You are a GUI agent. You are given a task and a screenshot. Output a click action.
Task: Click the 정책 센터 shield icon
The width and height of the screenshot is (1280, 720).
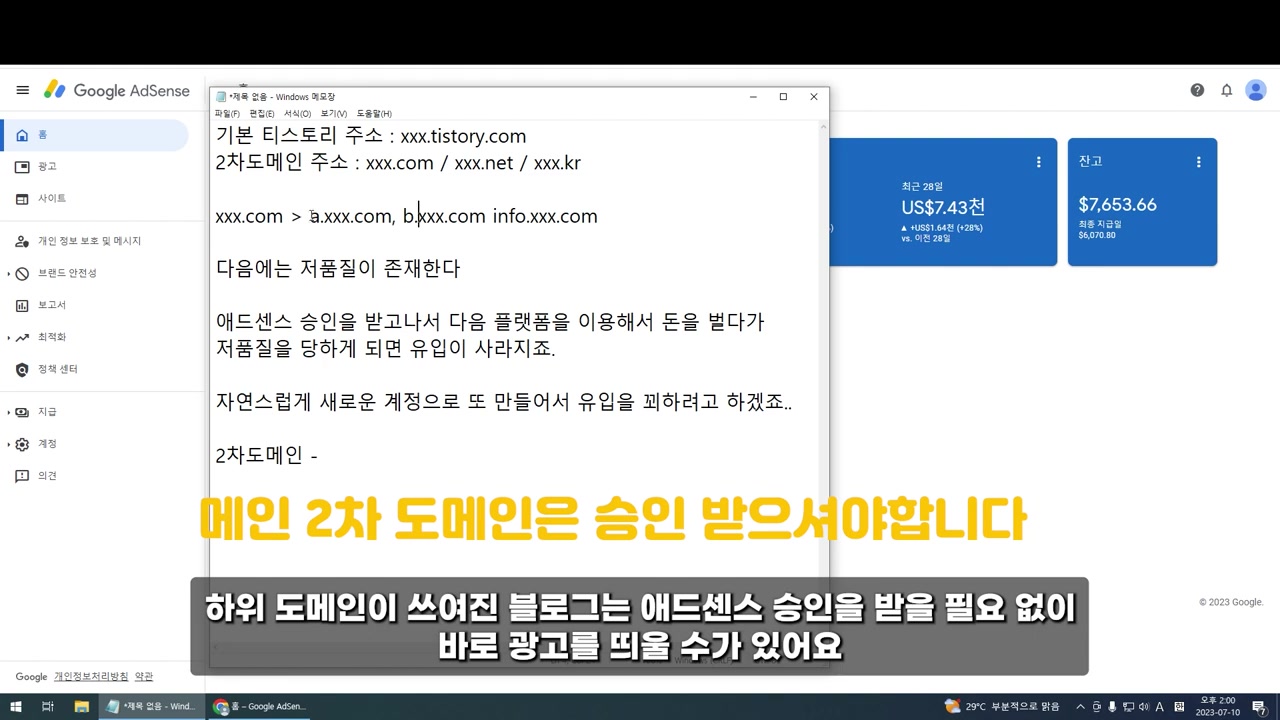22,370
